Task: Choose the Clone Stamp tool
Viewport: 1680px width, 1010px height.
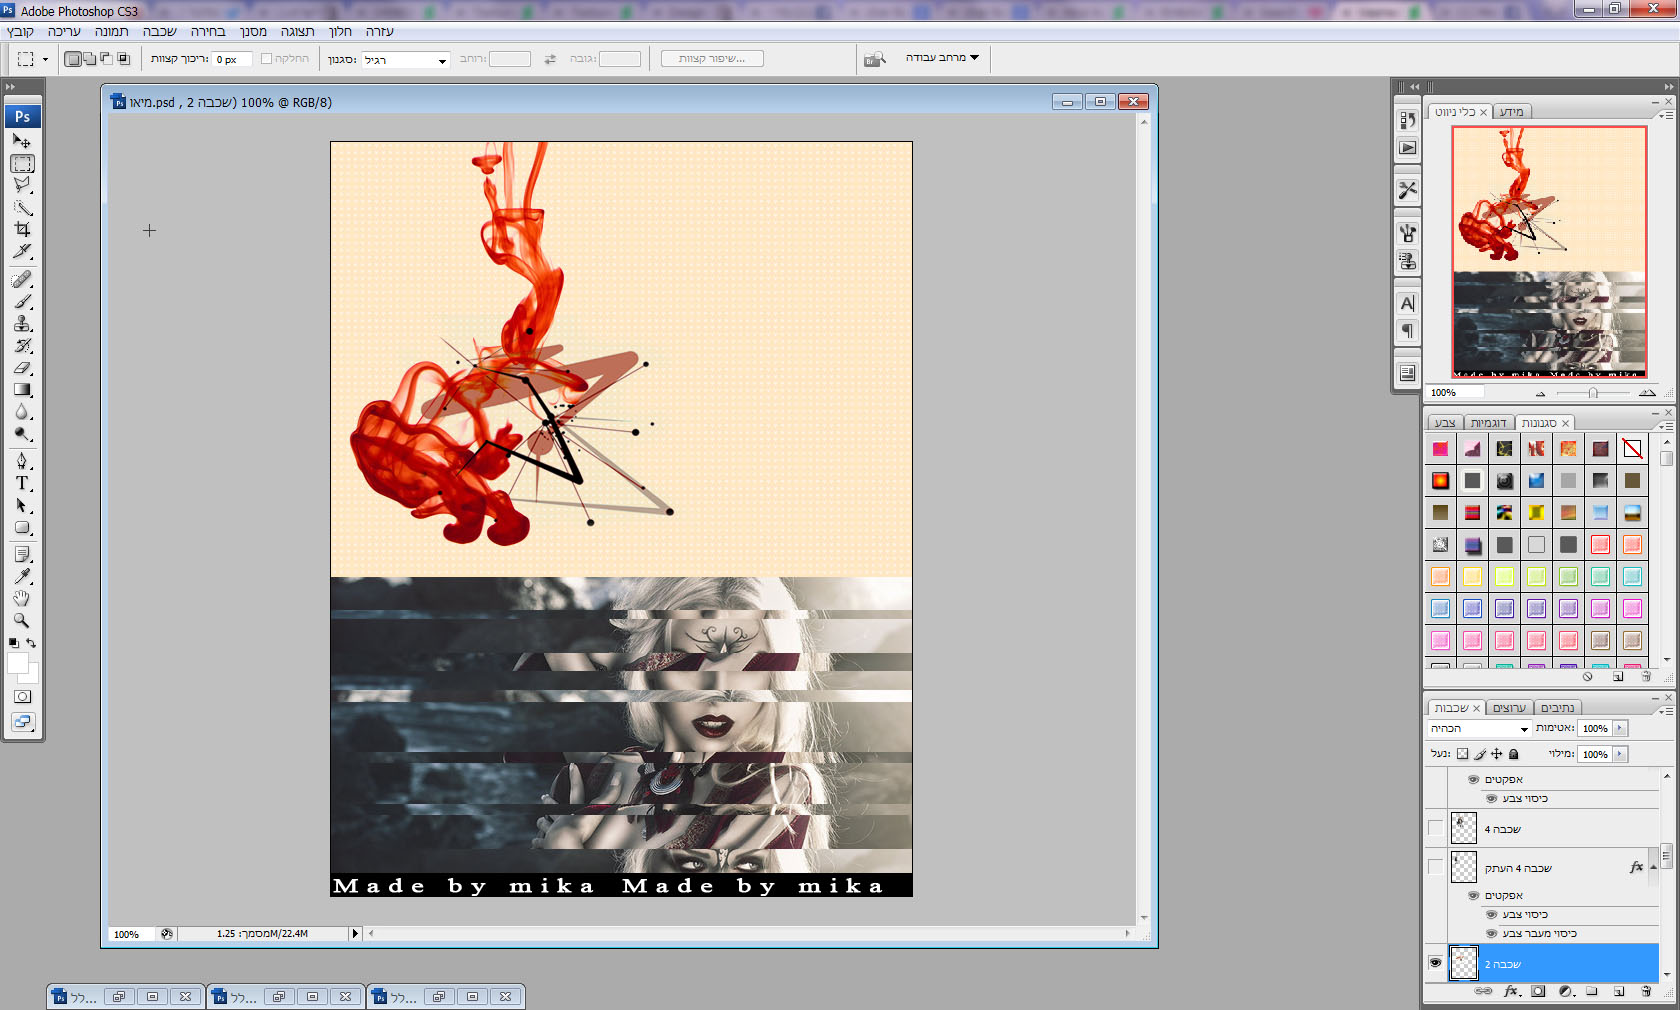Action: 22,324
